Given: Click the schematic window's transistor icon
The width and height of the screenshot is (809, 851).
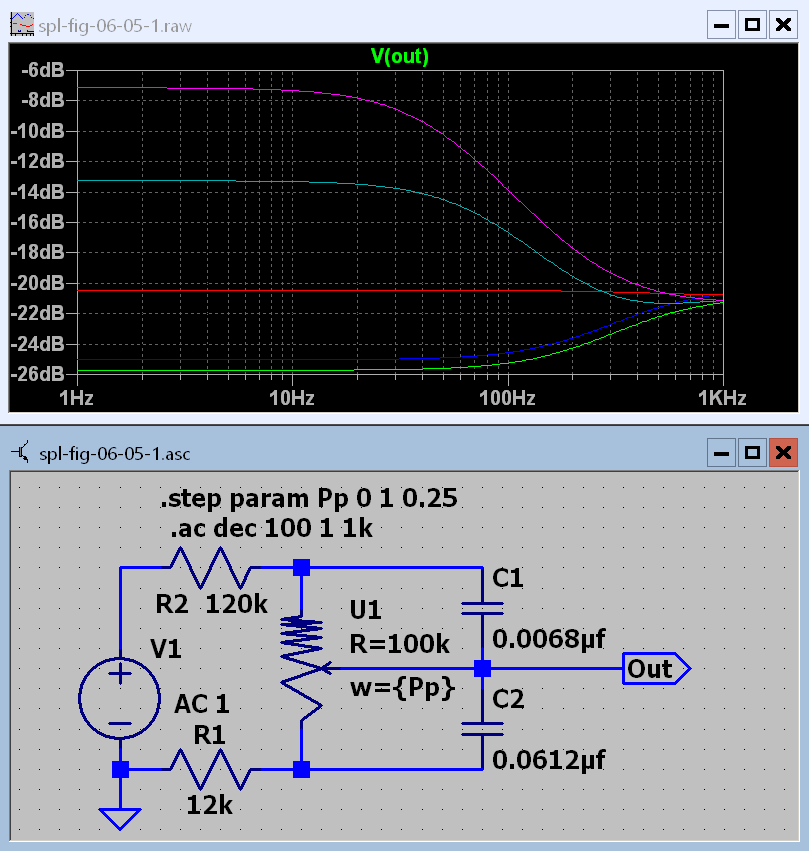Looking at the screenshot, I should pyautogui.click(x=20, y=454).
